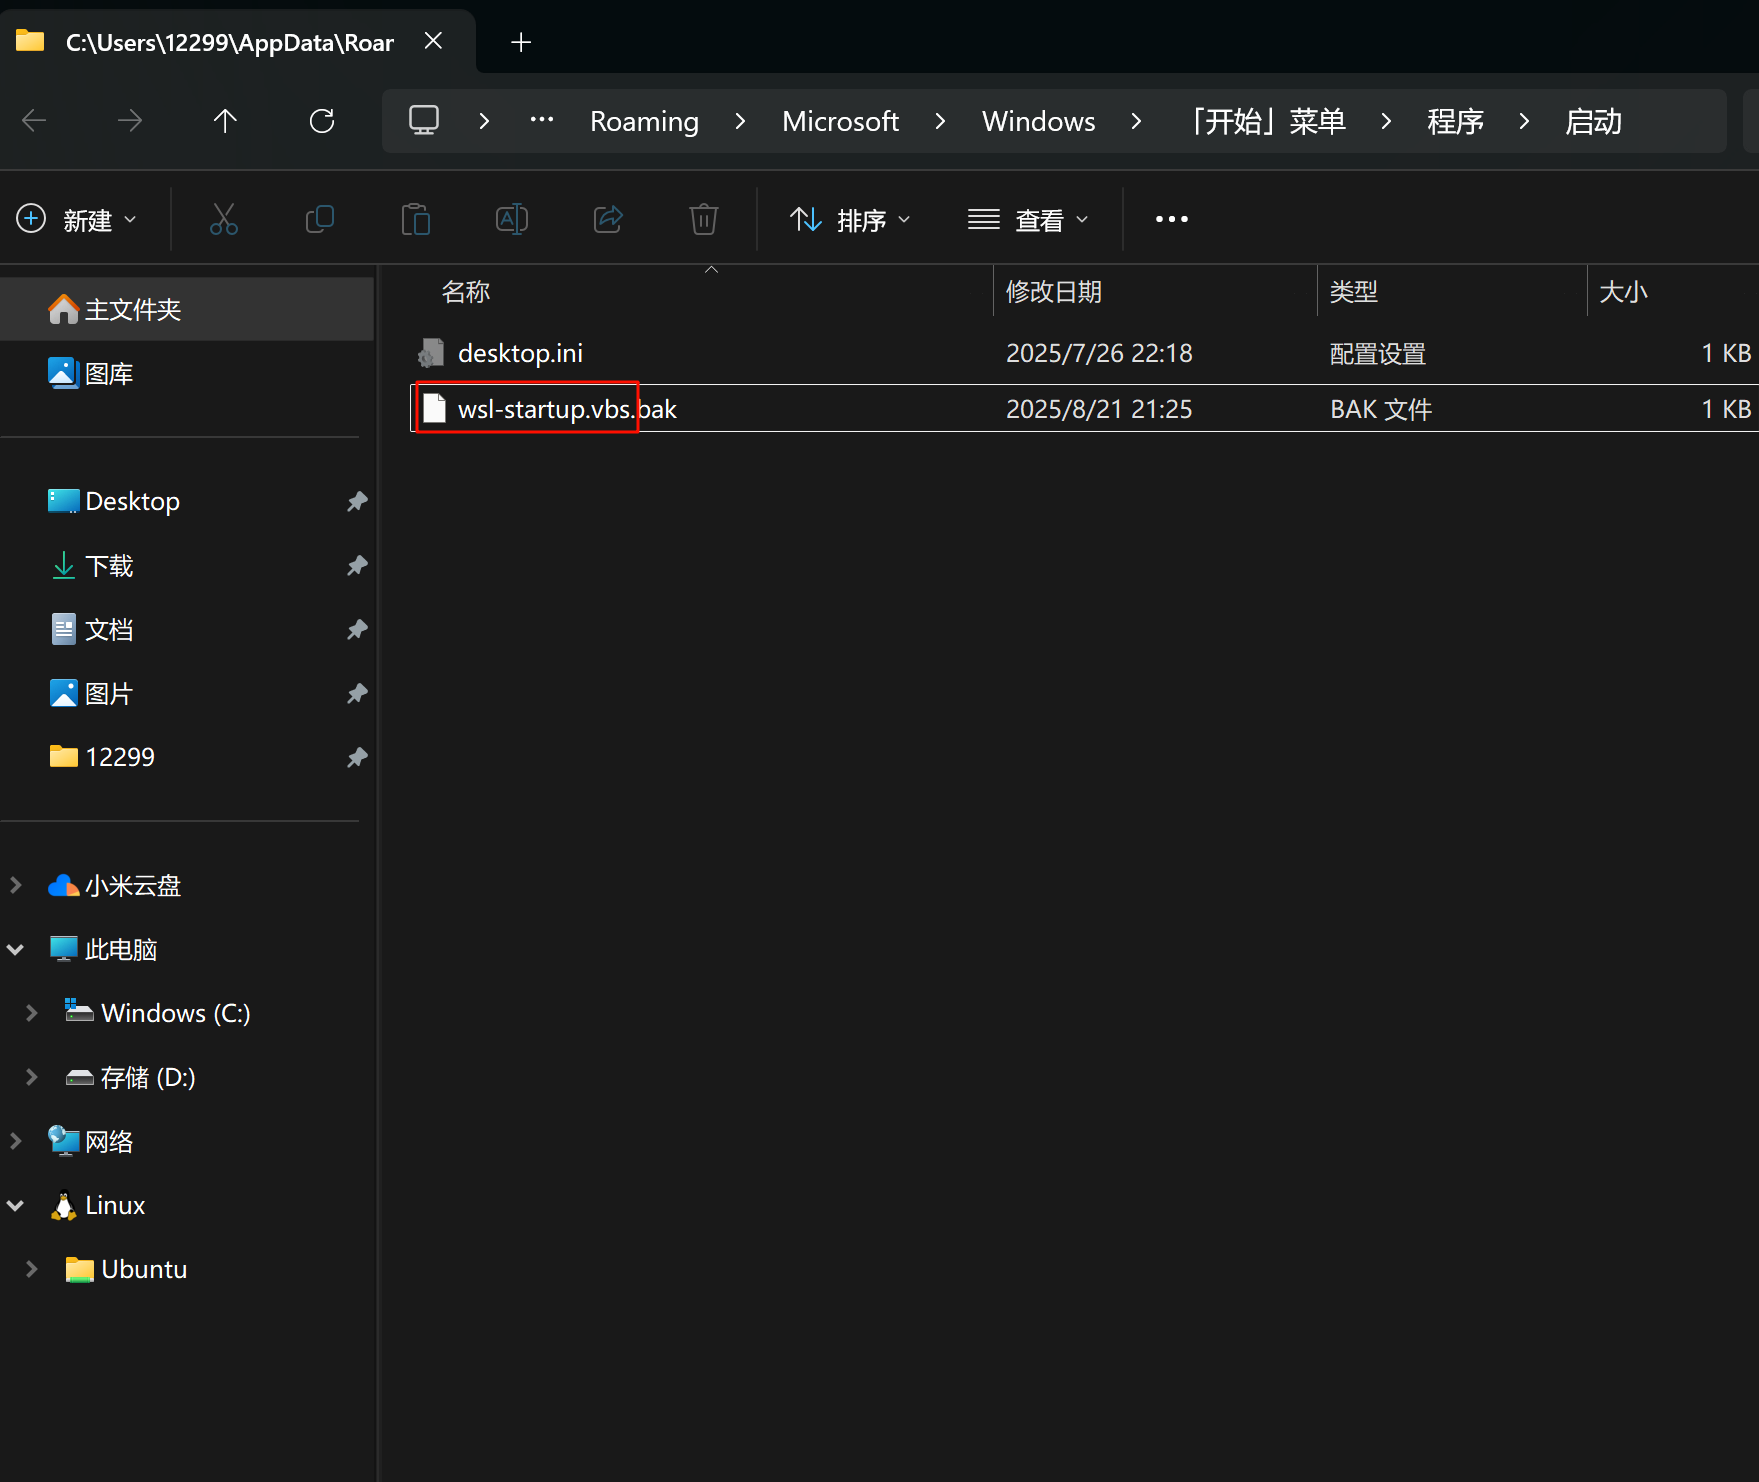This screenshot has width=1759, height=1482.
Task: Click the Cut scissors icon
Action: 223,219
